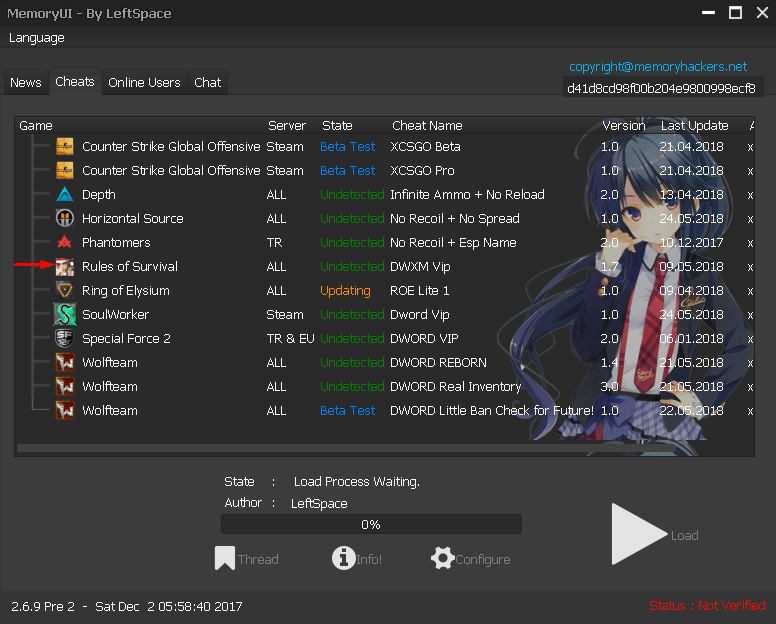Open the Language menu
This screenshot has width=776, height=624.
37,38
